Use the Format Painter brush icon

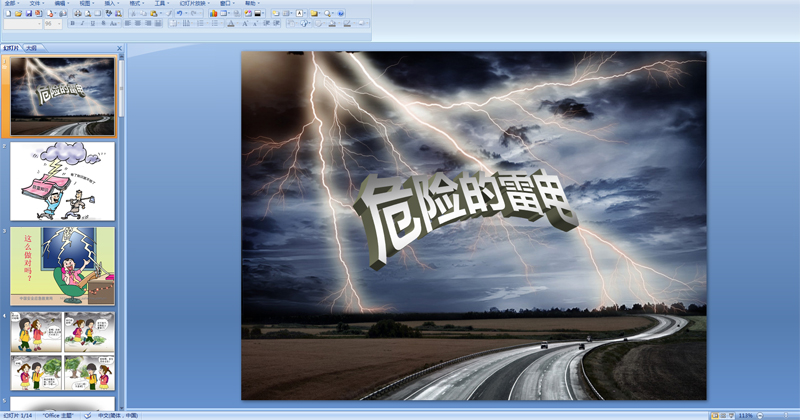[168, 14]
